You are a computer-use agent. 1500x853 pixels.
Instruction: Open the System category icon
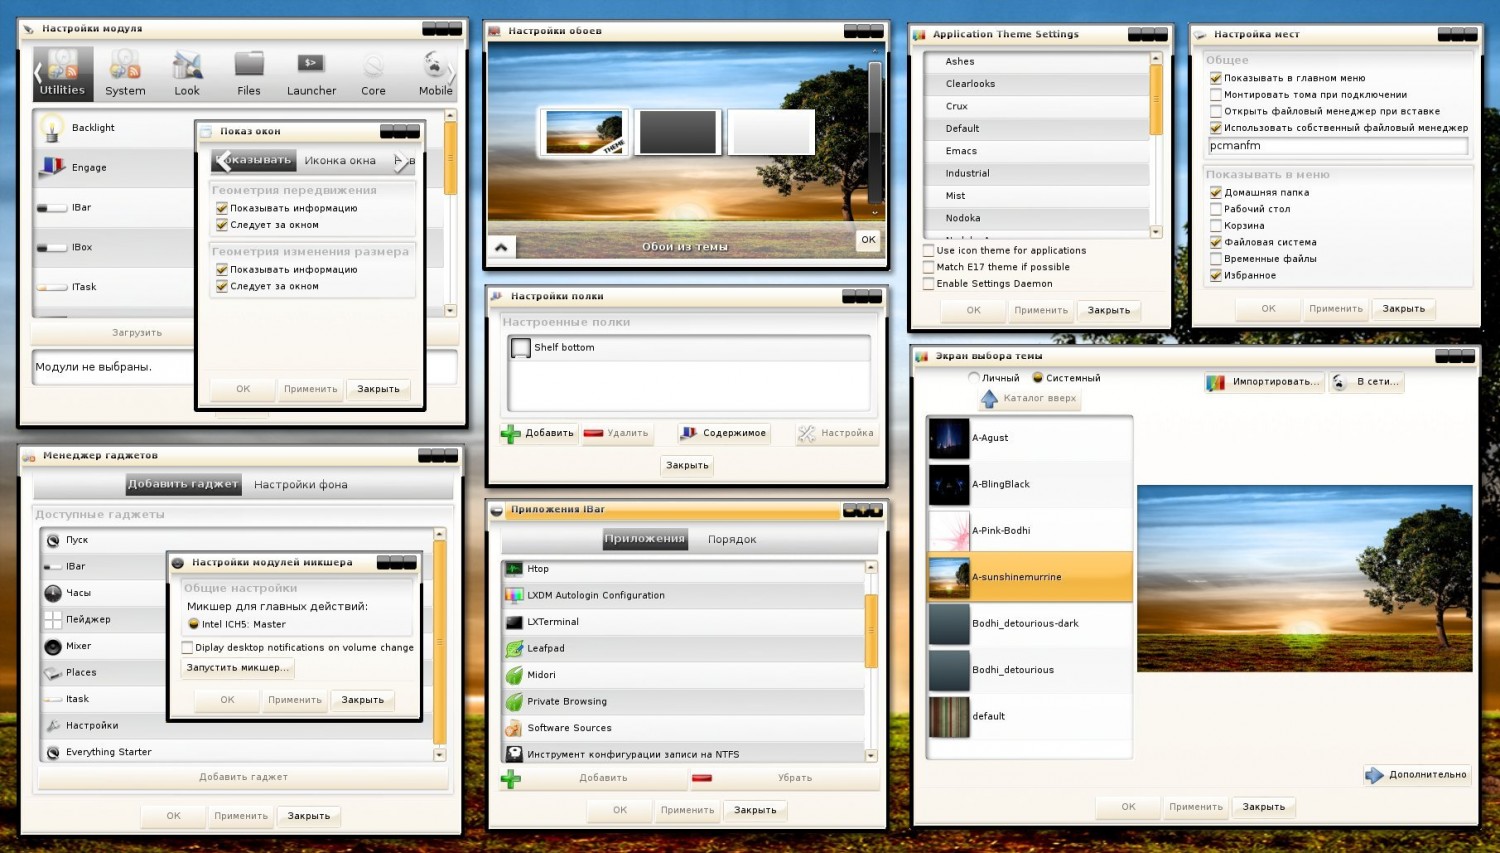point(125,72)
